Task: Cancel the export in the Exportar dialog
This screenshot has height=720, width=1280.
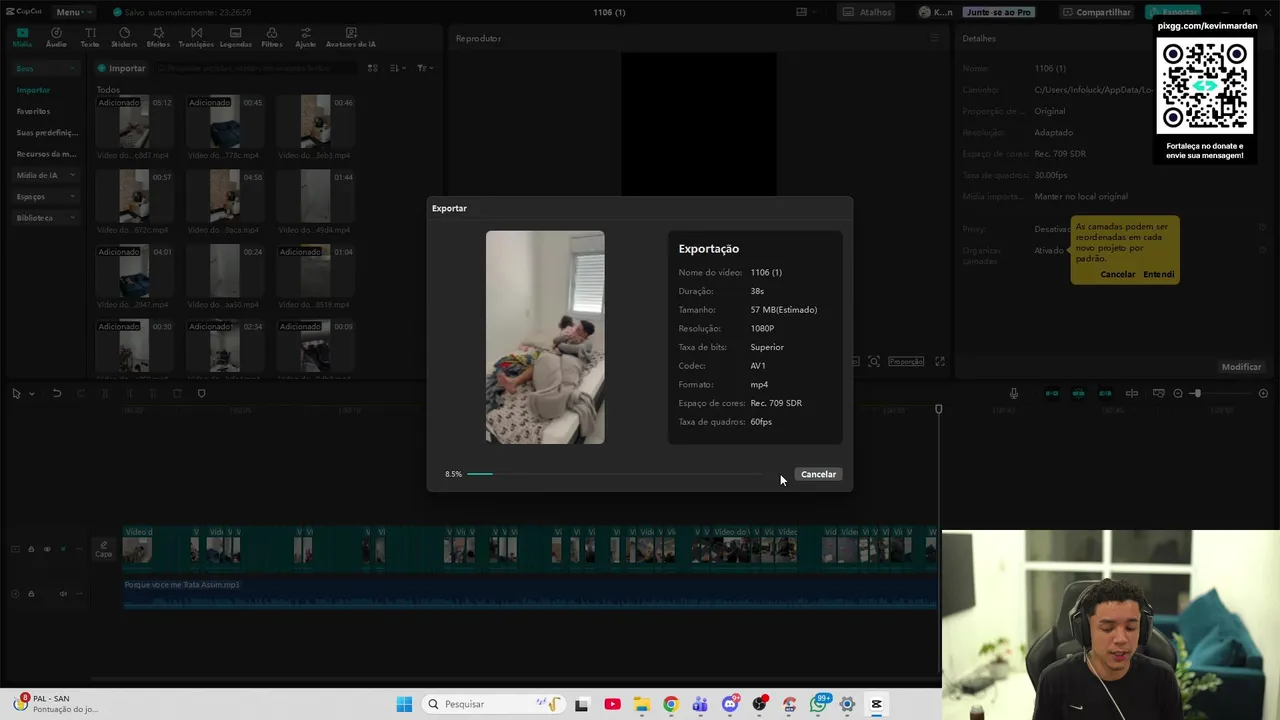Action: tap(818, 474)
